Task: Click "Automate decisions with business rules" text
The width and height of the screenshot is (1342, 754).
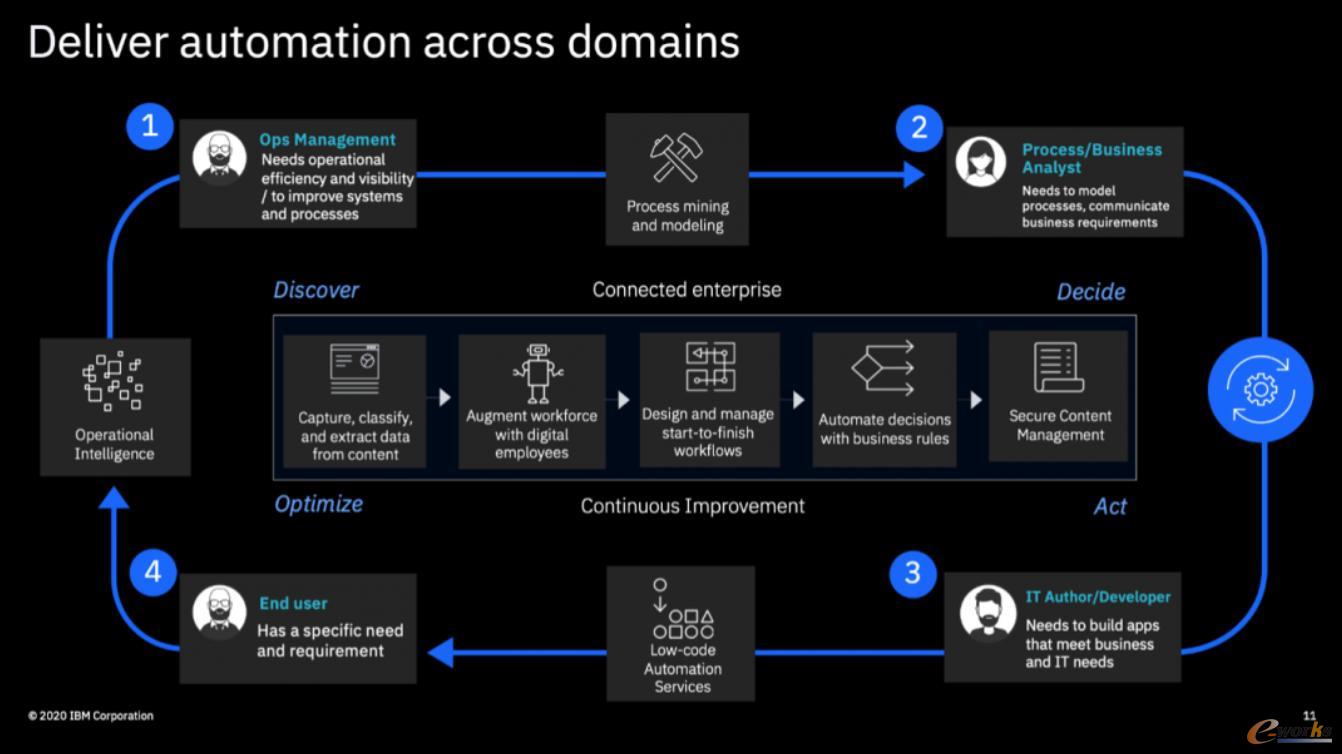Action: coord(885,429)
